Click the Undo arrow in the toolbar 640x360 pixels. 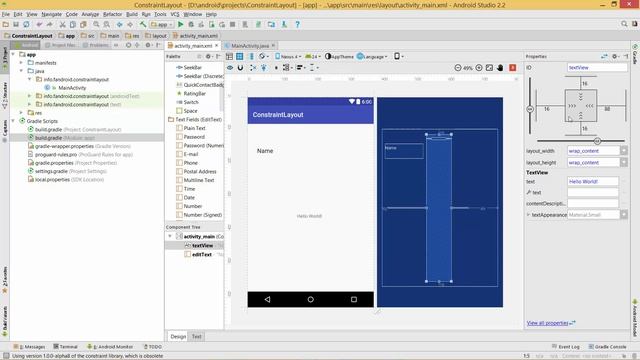[39, 24]
